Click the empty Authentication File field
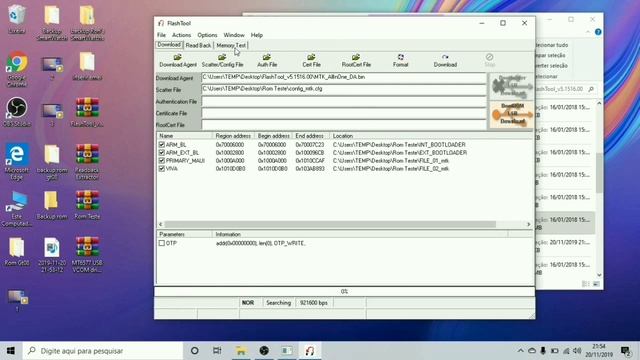The height and width of the screenshot is (360, 640). pos(344,101)
